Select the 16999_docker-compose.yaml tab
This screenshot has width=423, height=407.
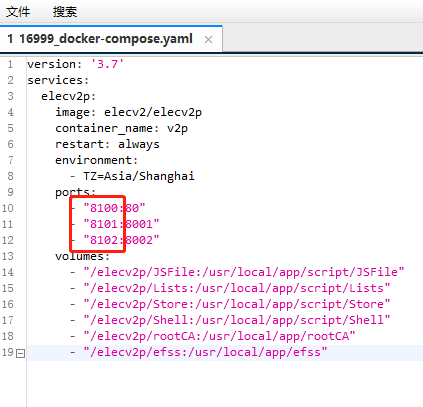tap(100, 39)
